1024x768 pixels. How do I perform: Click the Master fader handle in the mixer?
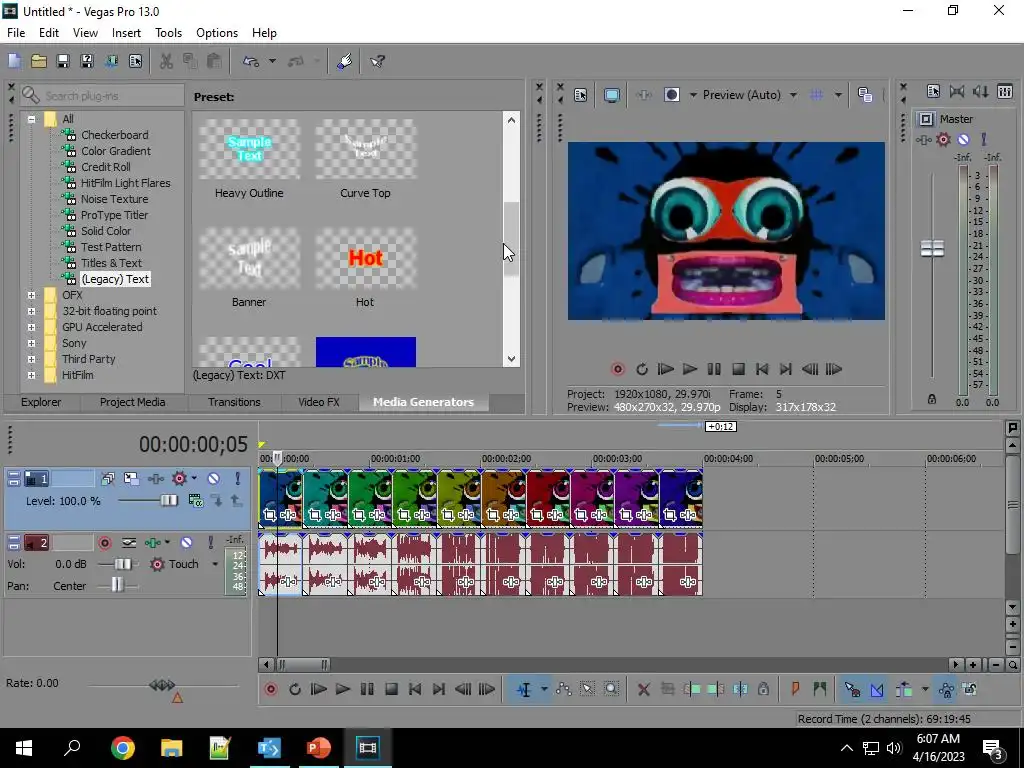click(933, 249)
